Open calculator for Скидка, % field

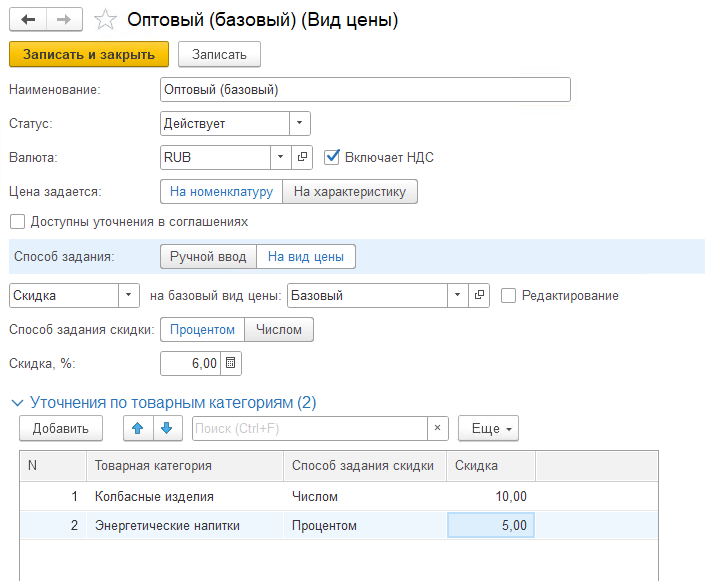(230, 363)
